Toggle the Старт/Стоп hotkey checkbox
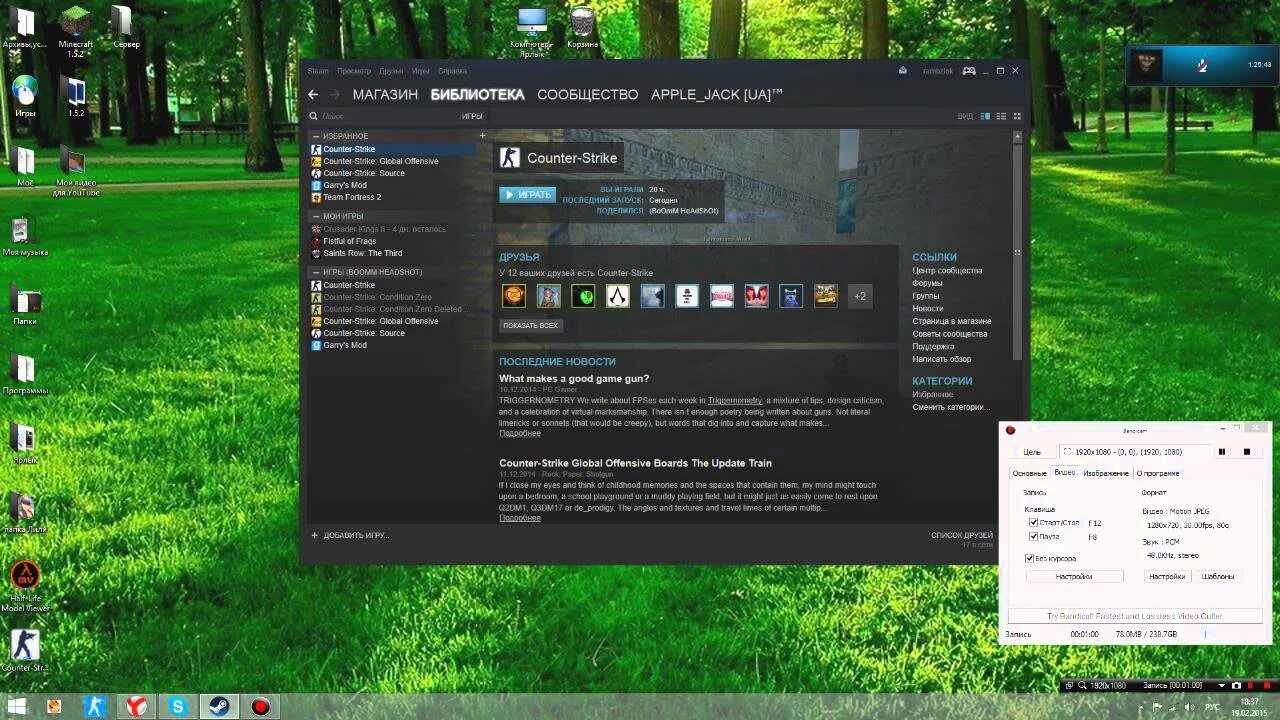Viewport: 1280px width, 720px height. pos(1033,523)
